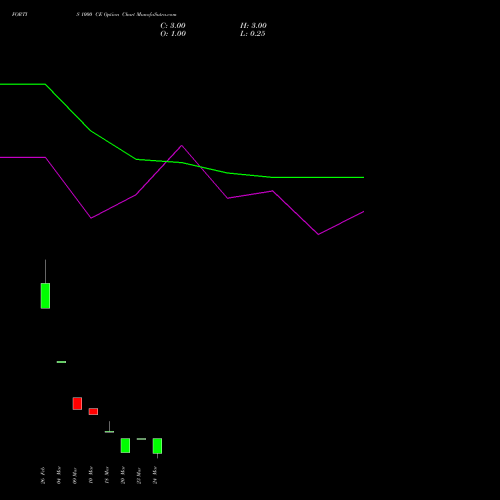Click the low price value L: 0.25
This screenshot has width=500, height=500.
(x=253, y=34)
